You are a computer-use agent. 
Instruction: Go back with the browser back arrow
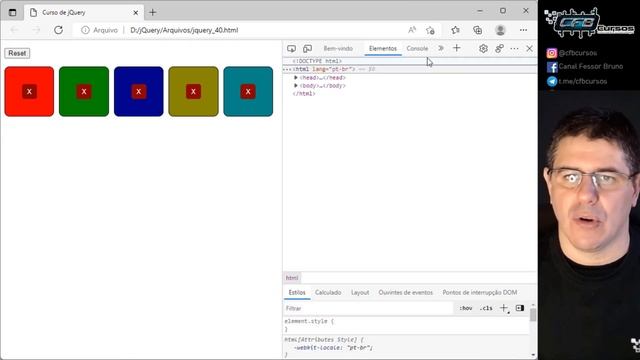(14, 30)
